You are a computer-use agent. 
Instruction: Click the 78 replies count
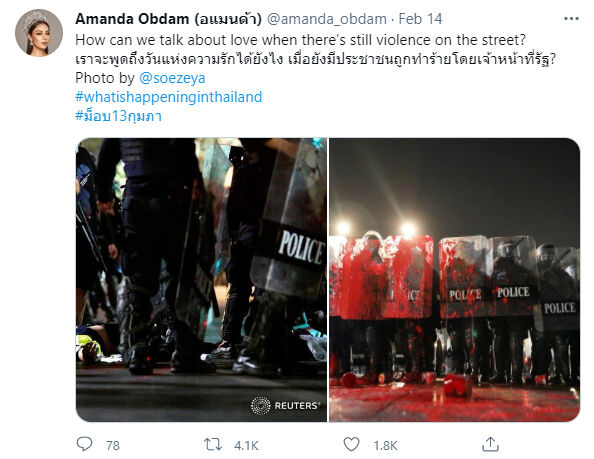pyautogui.click(x=113, y=445)
